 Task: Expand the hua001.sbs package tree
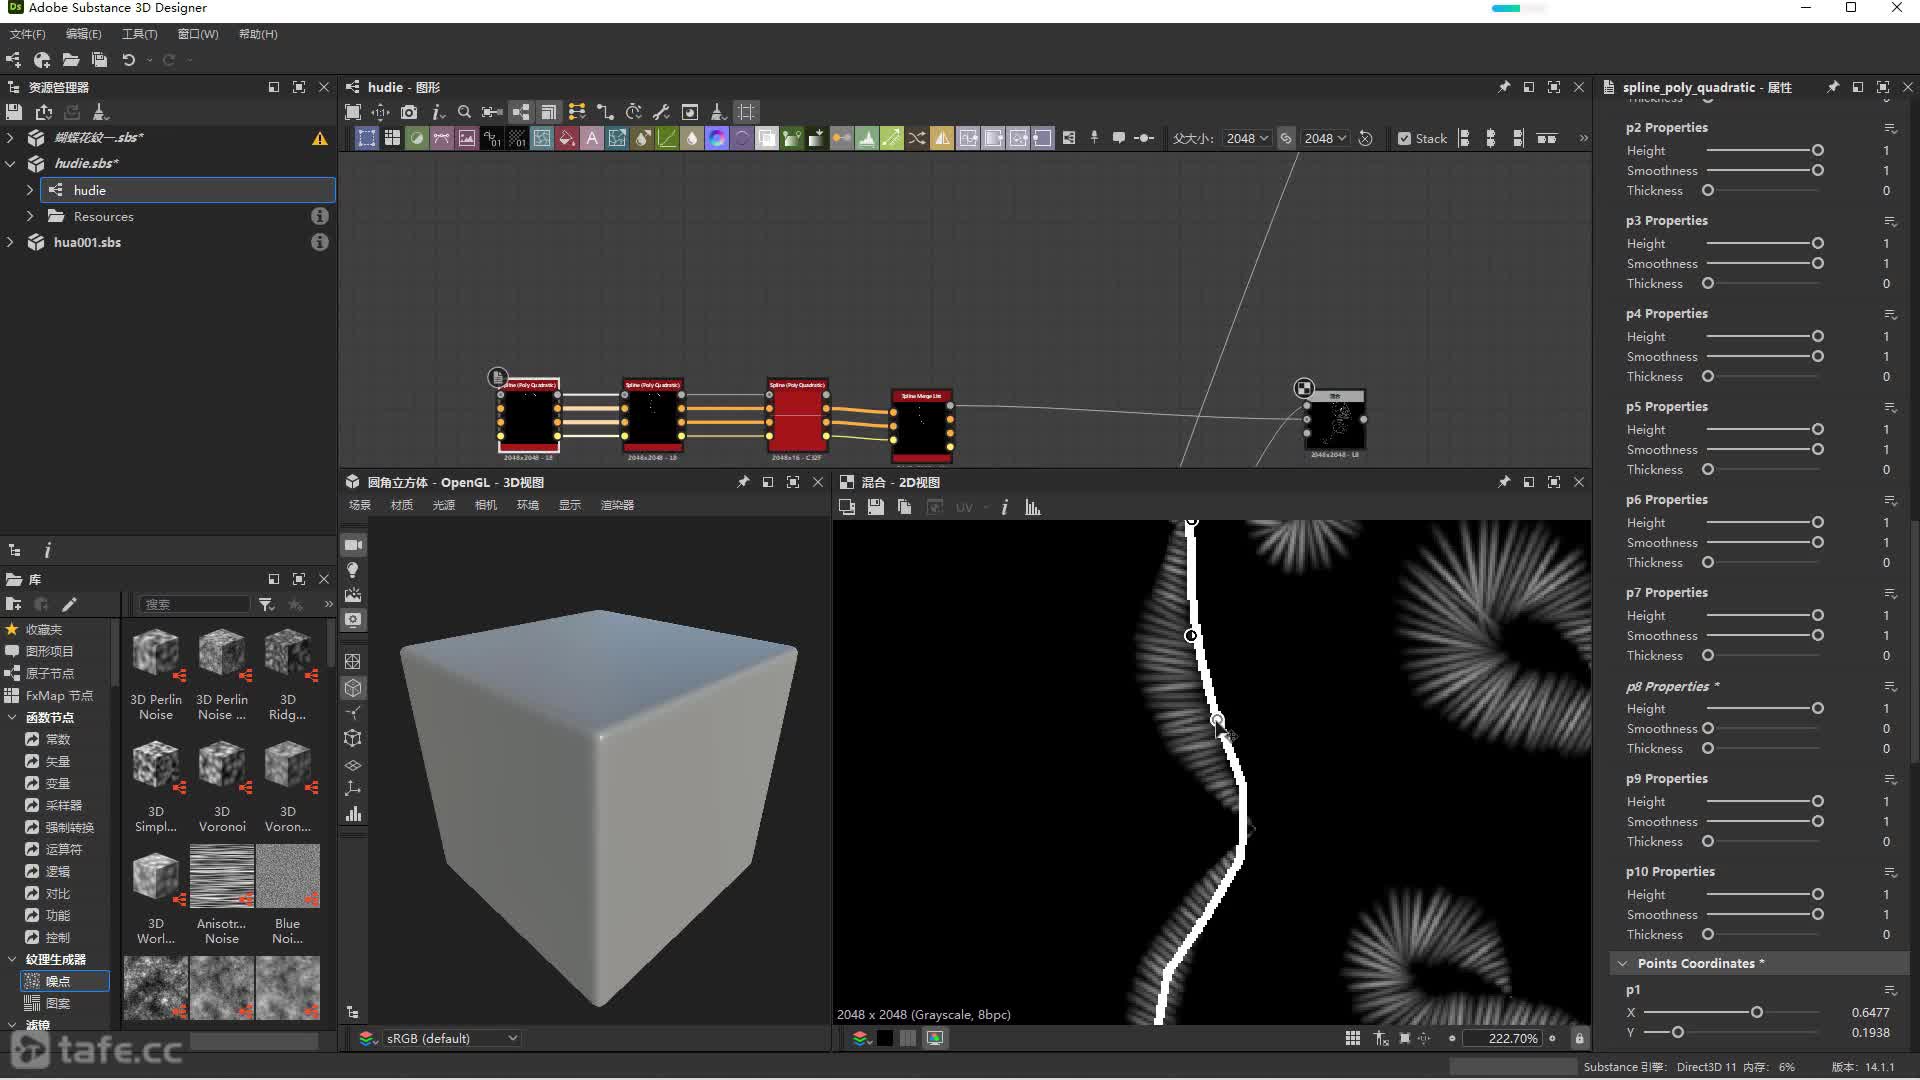(x=11, y=242)
